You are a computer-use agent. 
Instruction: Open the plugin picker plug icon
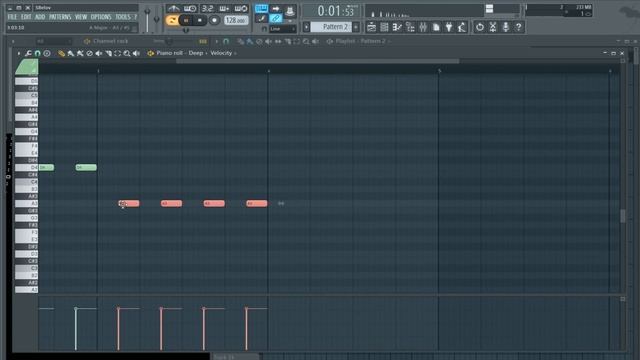click(x=449, y=27)
